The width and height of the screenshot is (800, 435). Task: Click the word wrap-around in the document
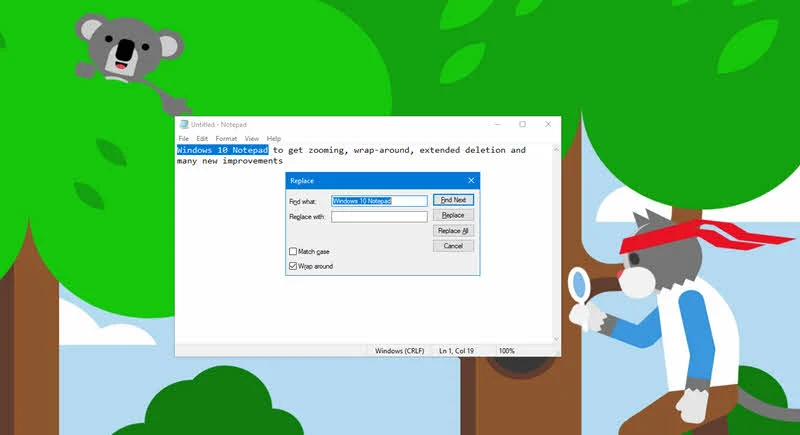(382, 150)
